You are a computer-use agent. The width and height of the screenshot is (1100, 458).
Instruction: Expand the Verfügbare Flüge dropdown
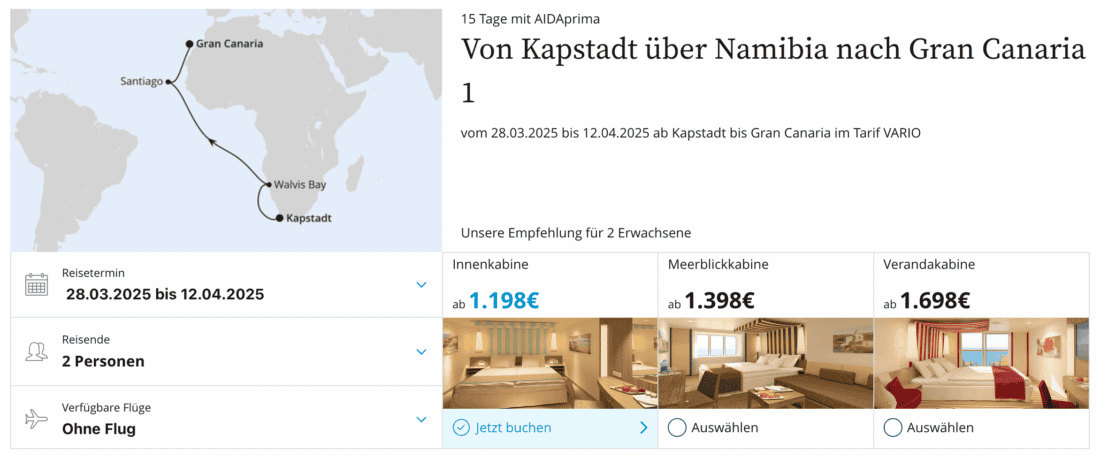tap(421, 419)
